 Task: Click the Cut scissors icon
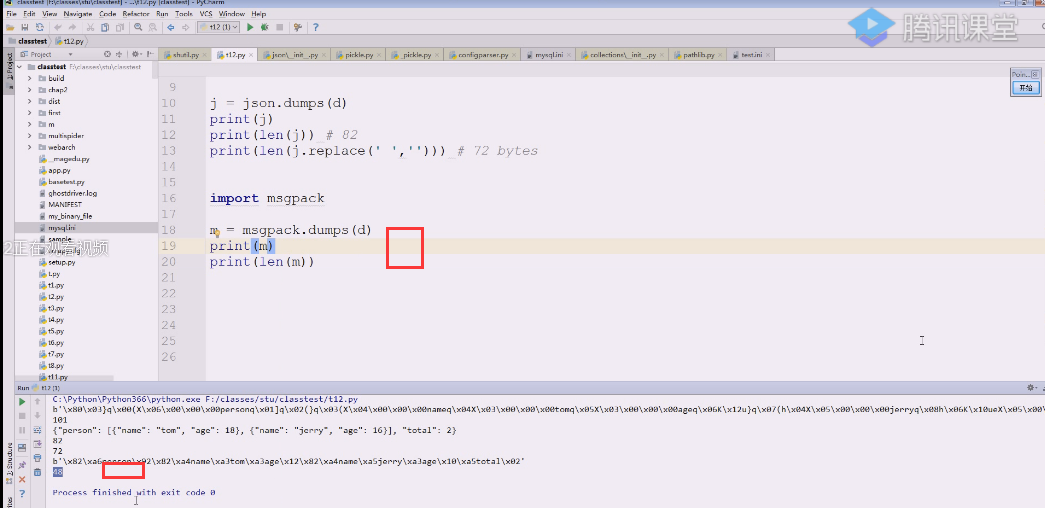(x=90, y=27)
